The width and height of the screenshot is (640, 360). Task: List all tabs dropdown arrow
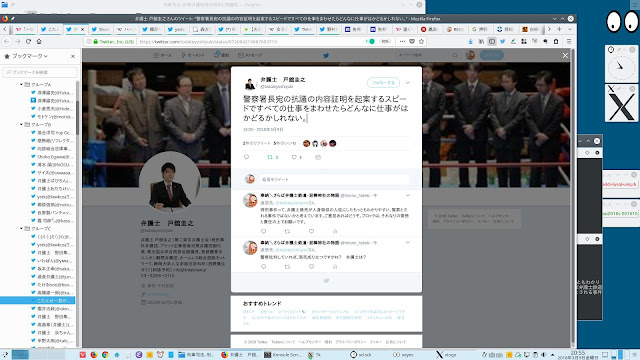point(570,29)
